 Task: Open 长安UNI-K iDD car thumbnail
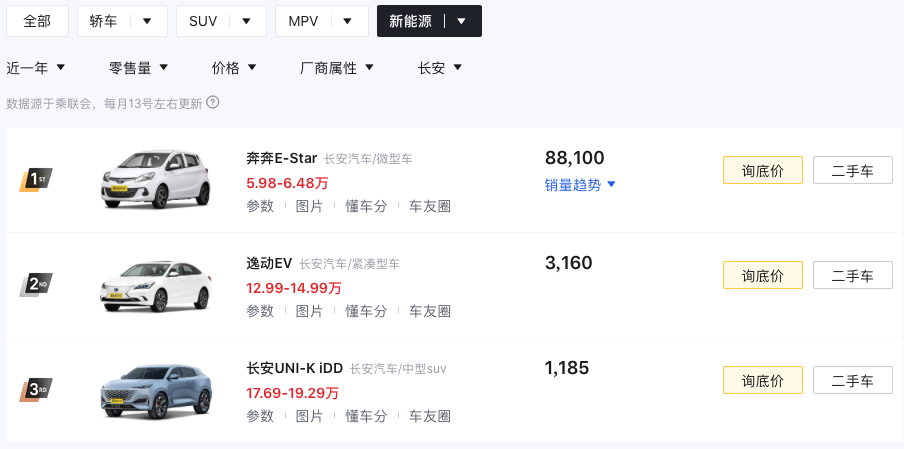pyautogui.click(x=156, y=390)
